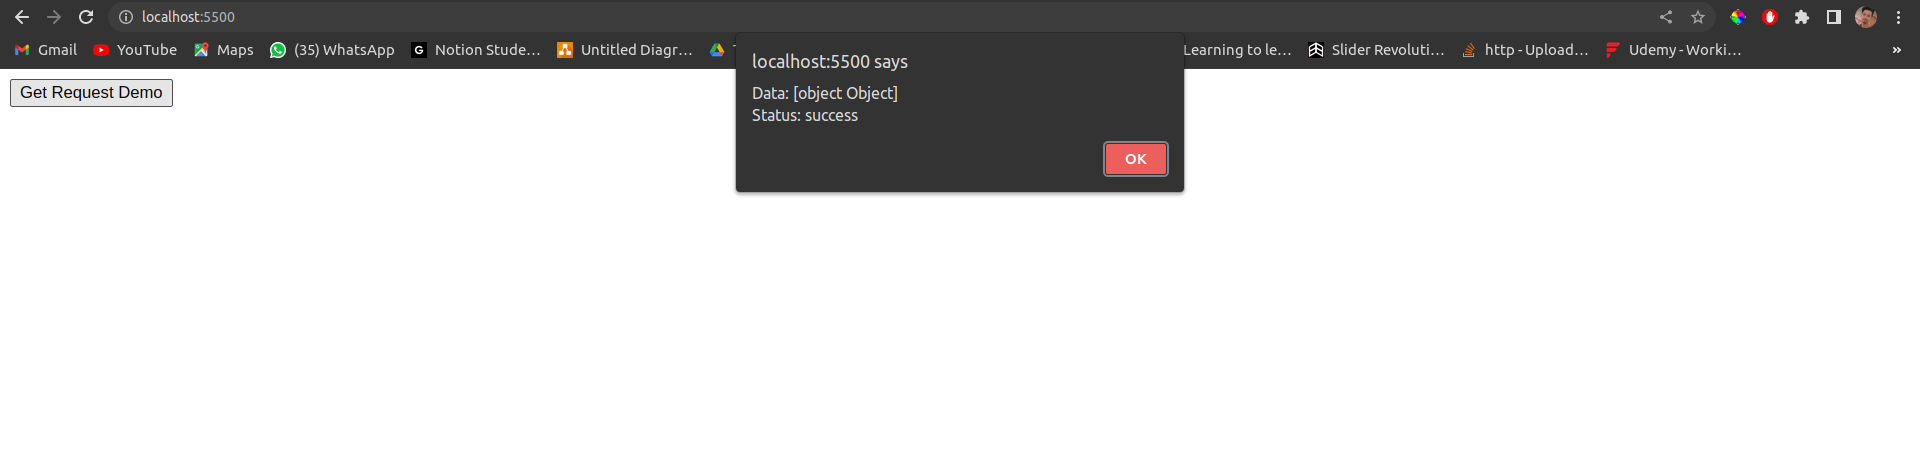Open the Maps bookmark
The height and width of the screenshot is (451, 1920).
[x=224, y=50]
